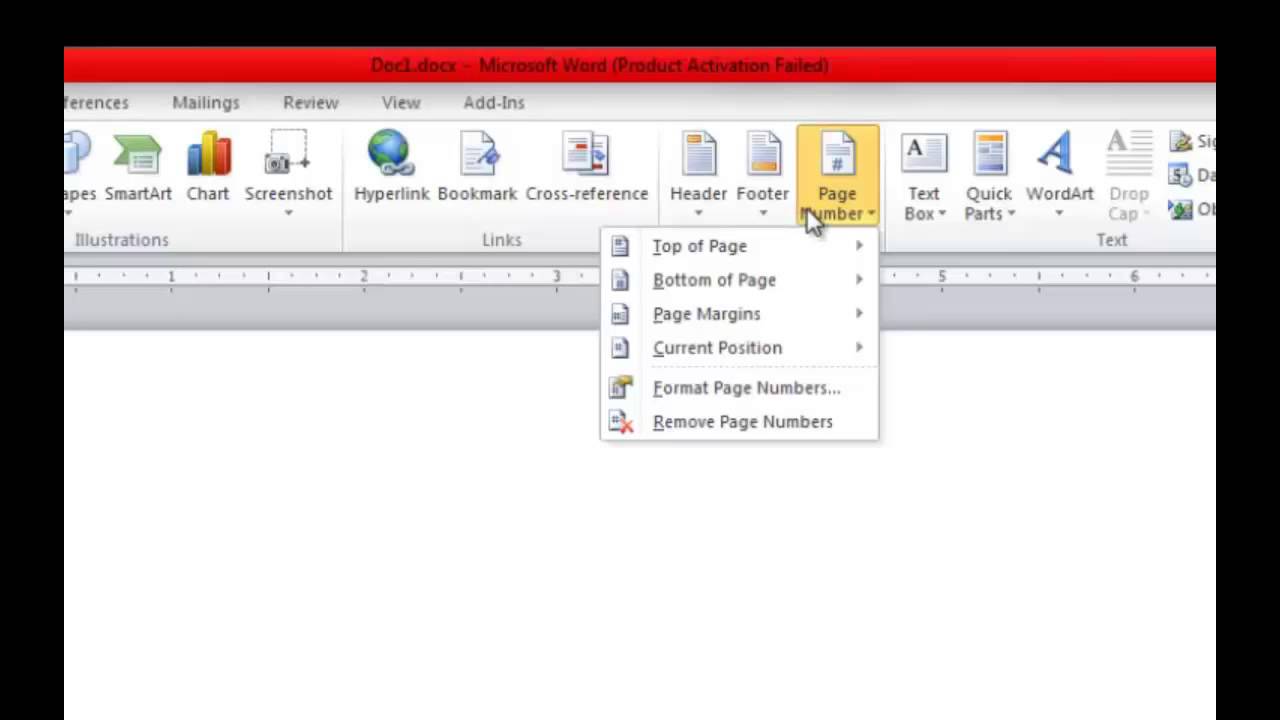Screen dimensions: 1280x720
Task: Click Format Page Numbers icon
Action: coord(621,387)
